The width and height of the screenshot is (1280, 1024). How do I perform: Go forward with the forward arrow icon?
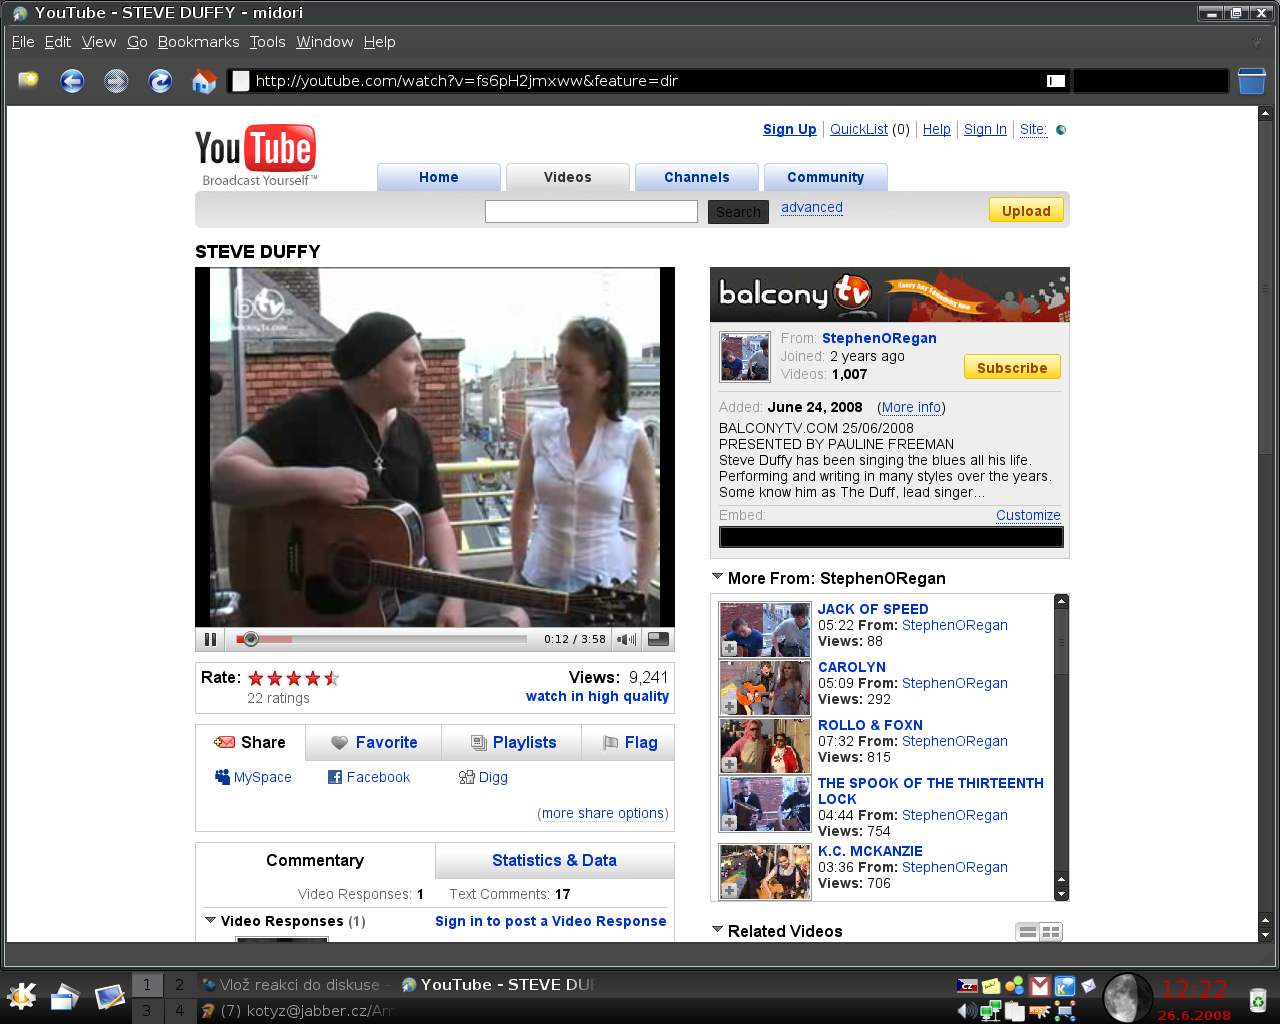[116, 81]
